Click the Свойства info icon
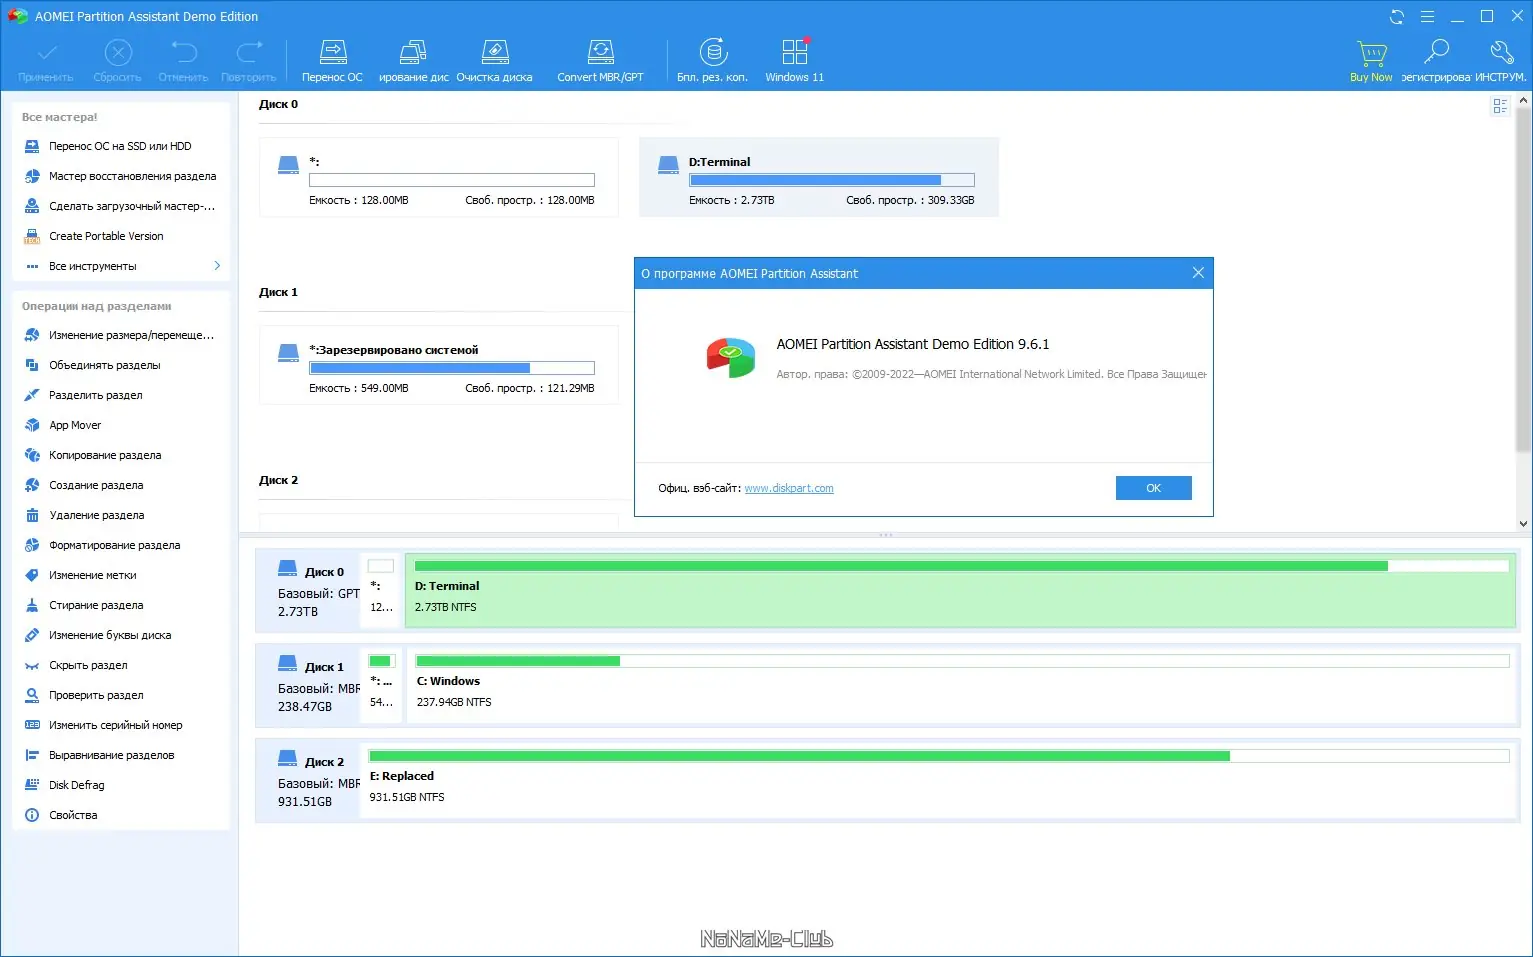Viewport: 1533px width, 957px height. tap(32, 815)
